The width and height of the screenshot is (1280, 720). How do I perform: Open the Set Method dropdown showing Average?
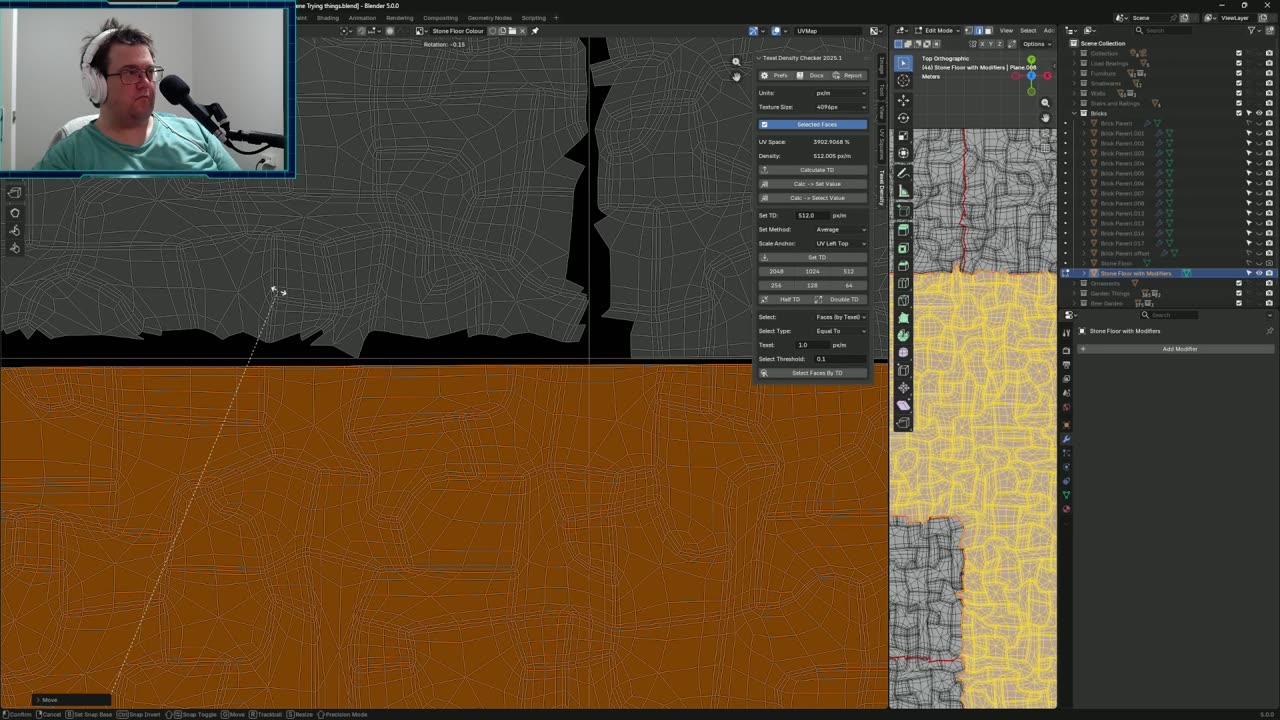840,229
